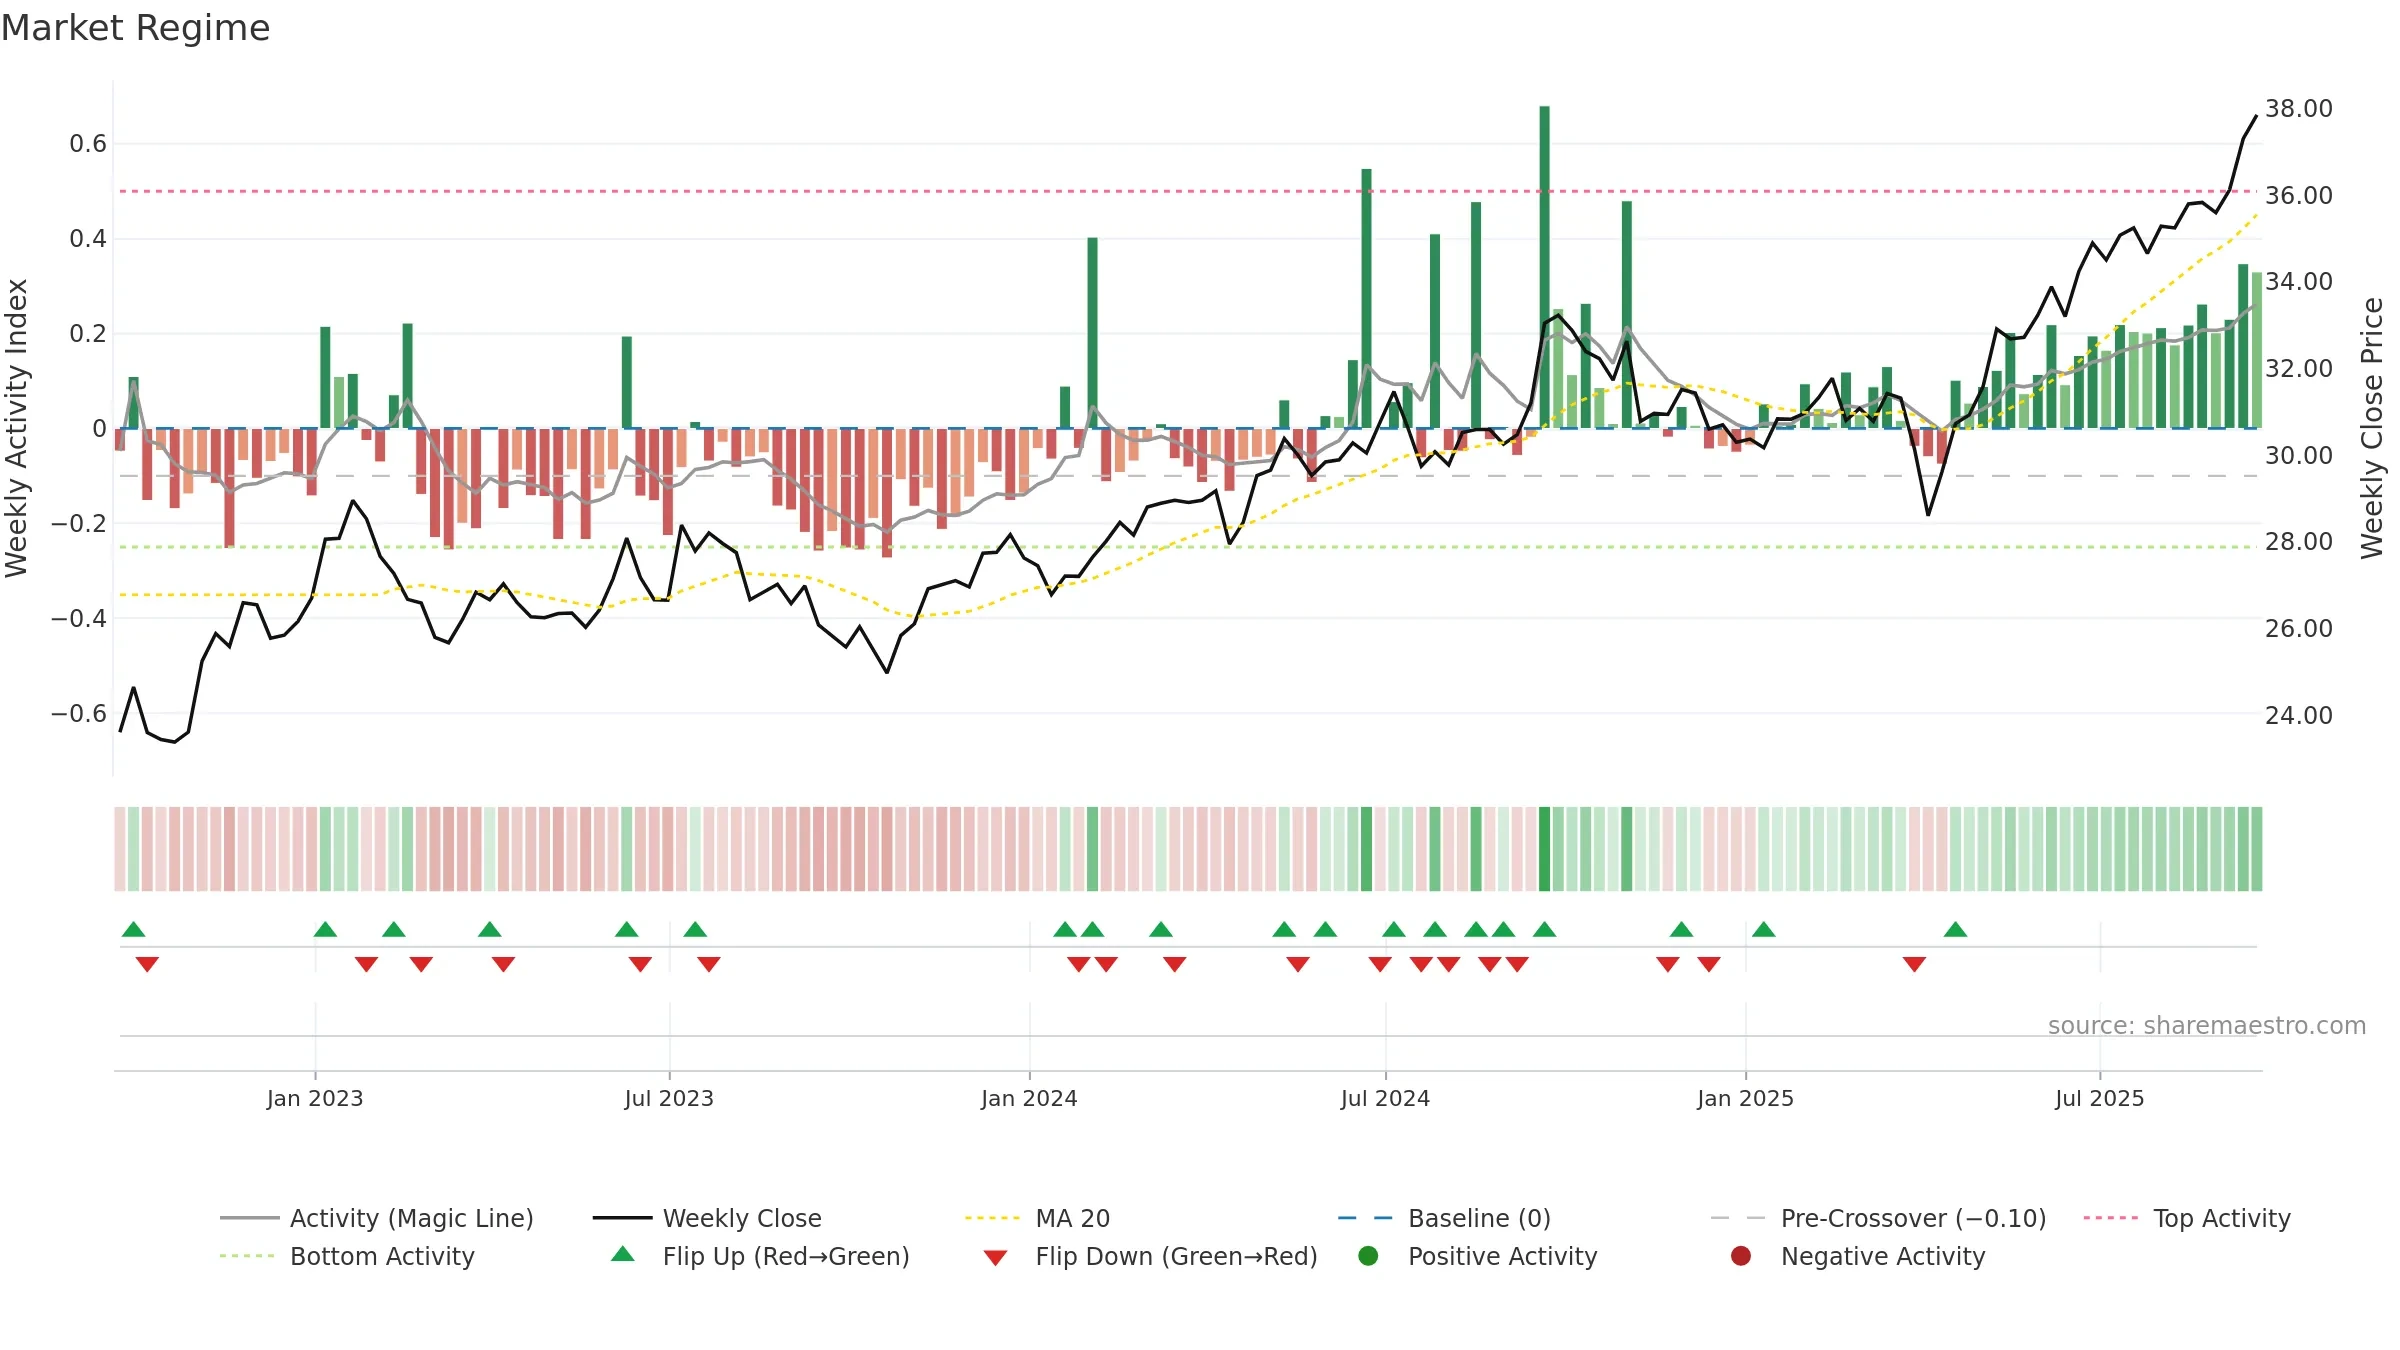Click the 38.00 price axis label
2400x1350 pixels.
(2298, 108)
